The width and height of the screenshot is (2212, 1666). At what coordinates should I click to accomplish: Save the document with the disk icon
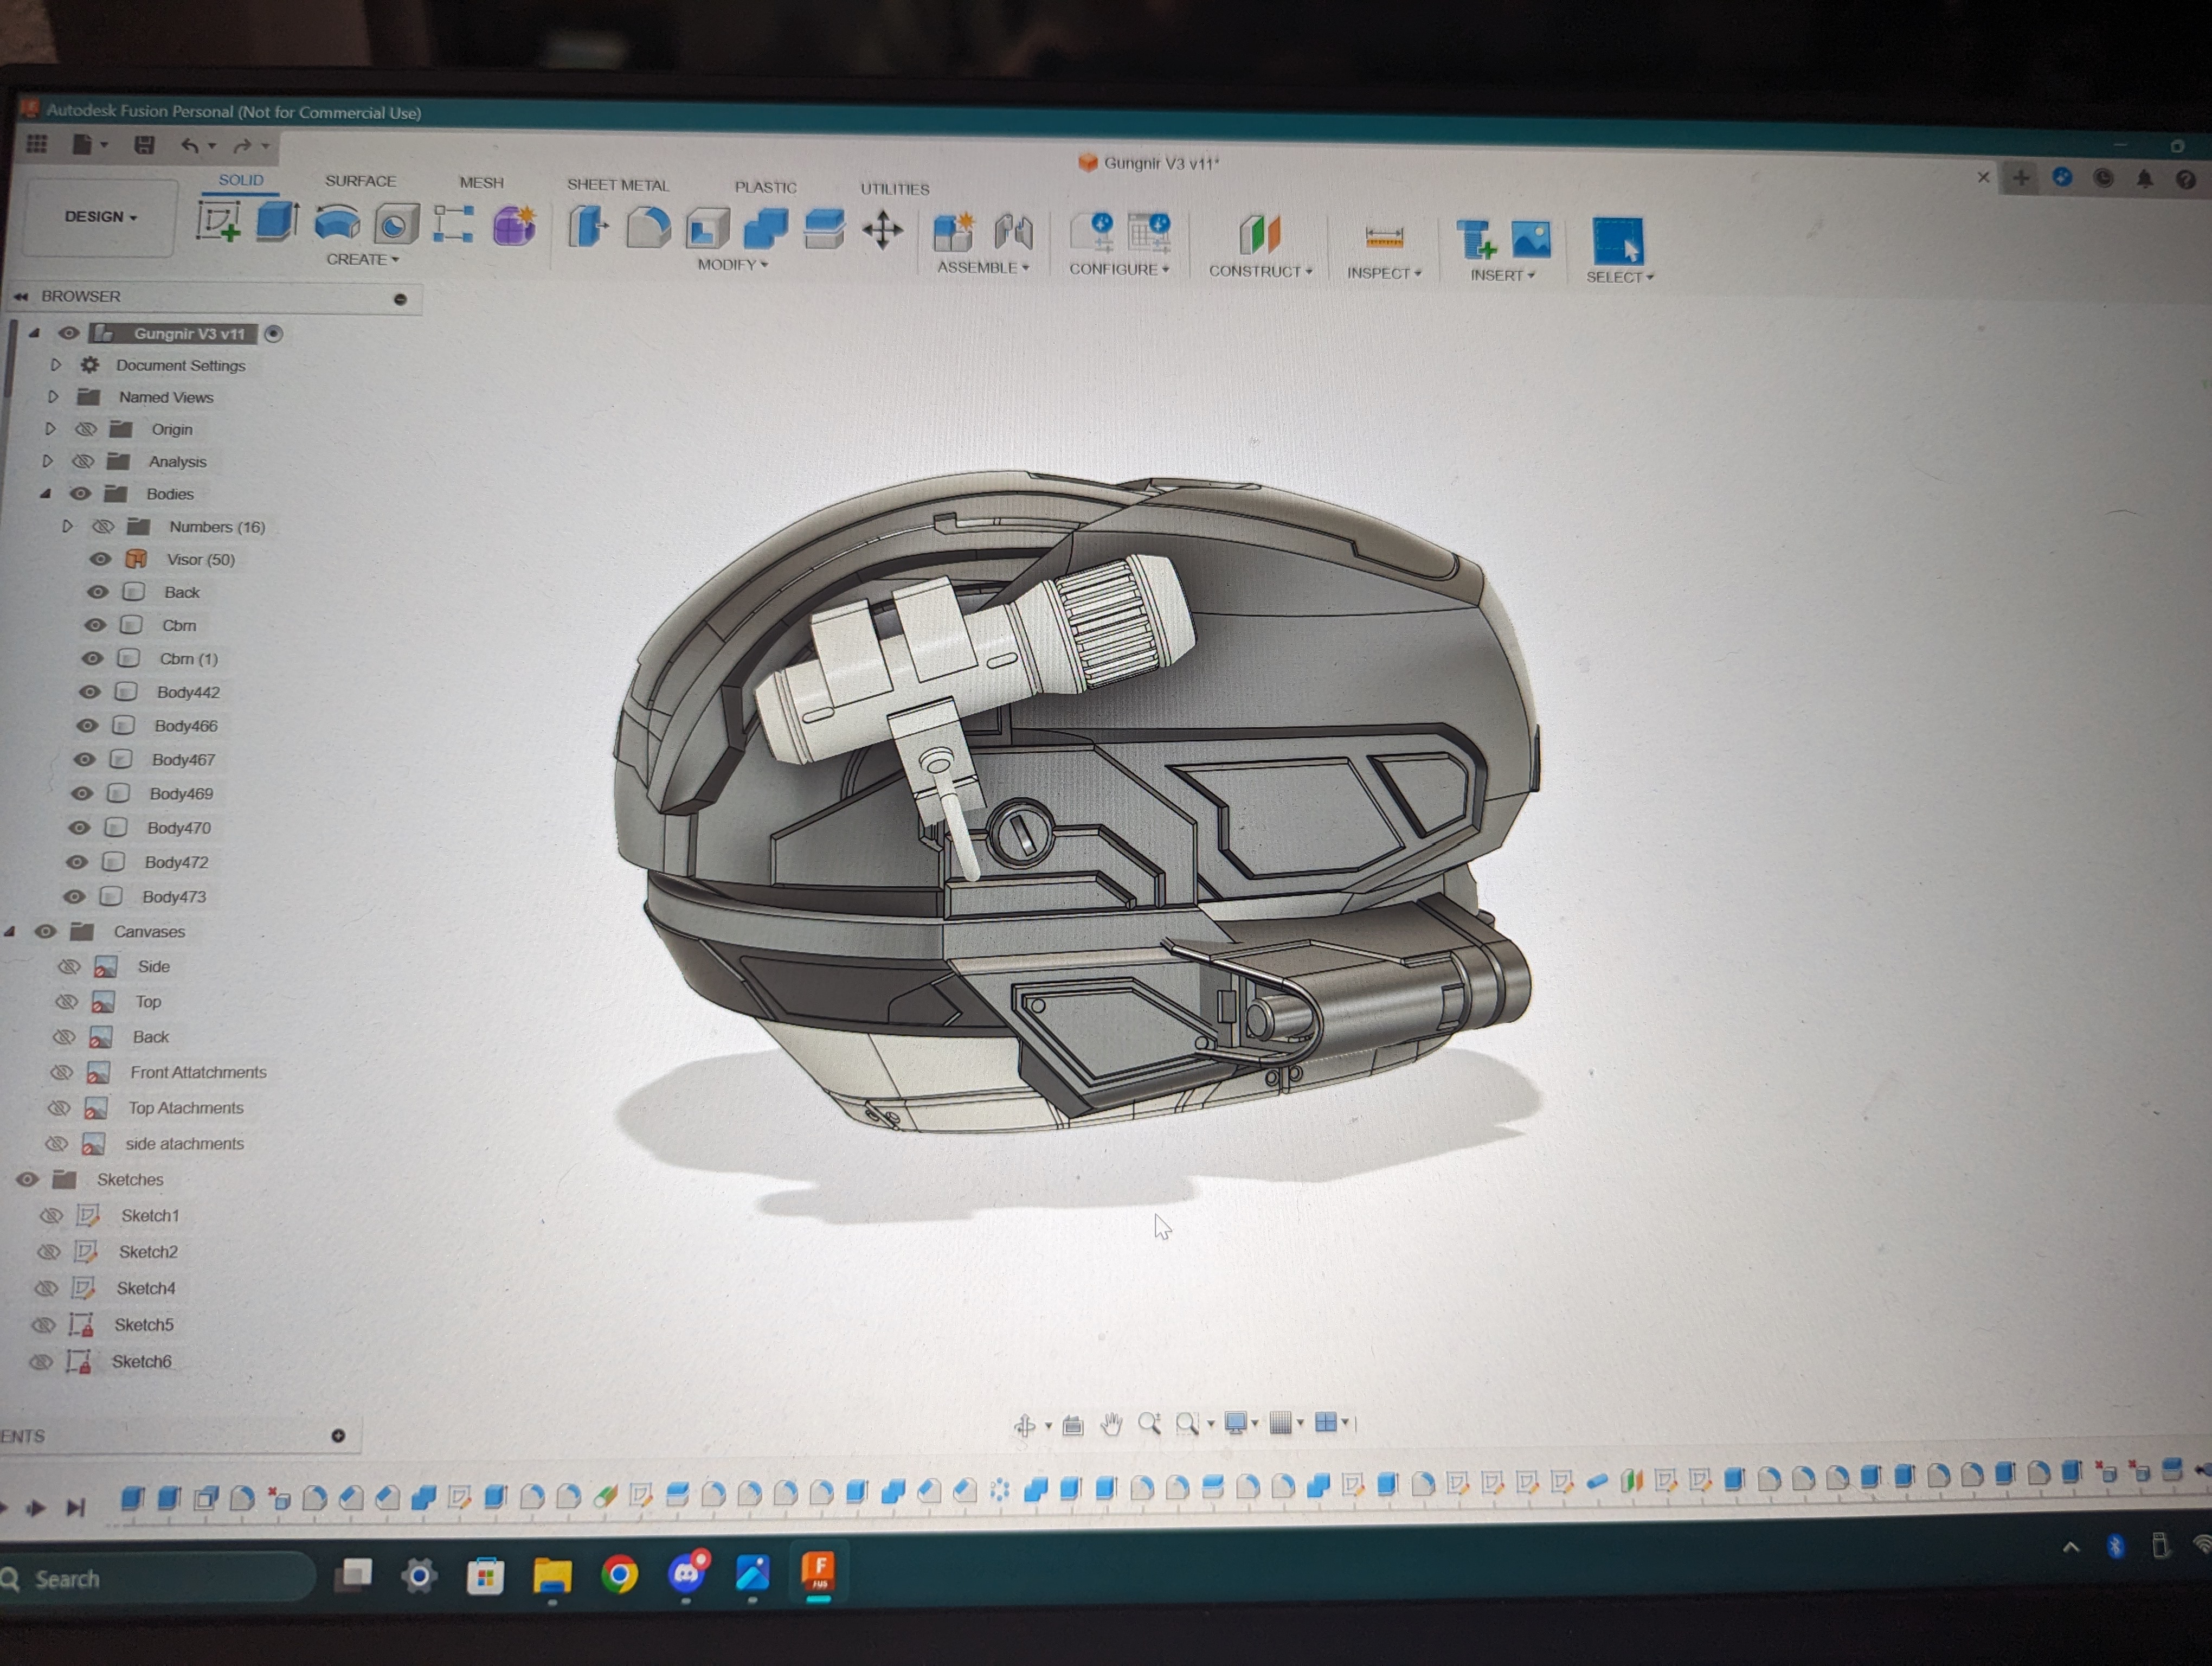(144, 145)
